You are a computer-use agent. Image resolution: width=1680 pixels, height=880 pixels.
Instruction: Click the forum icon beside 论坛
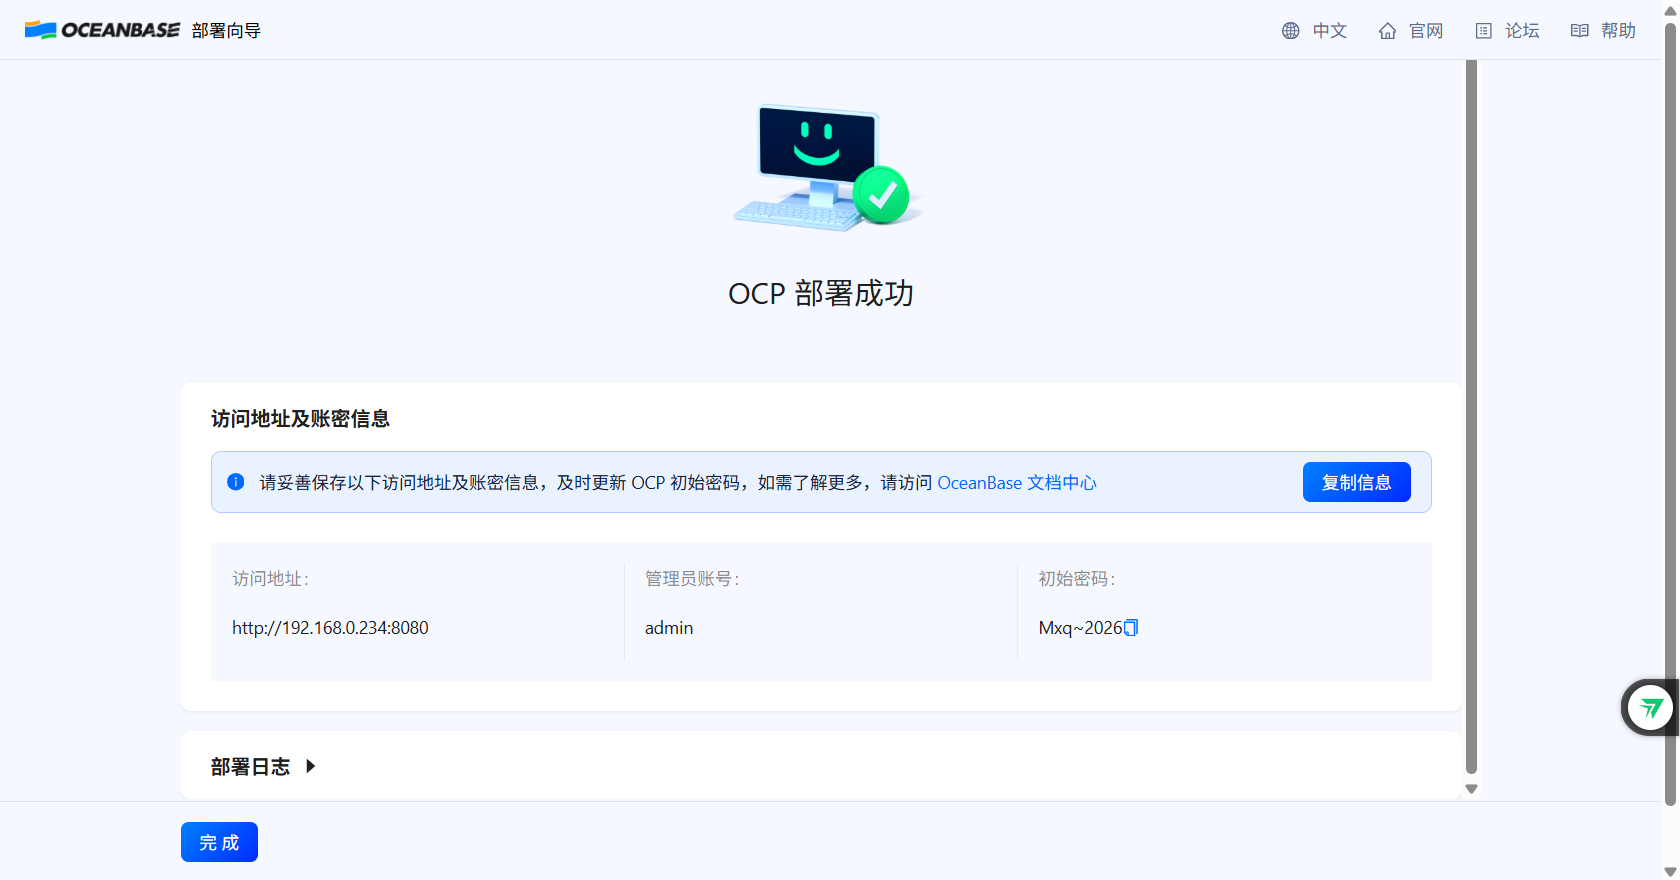(1484, 31)
